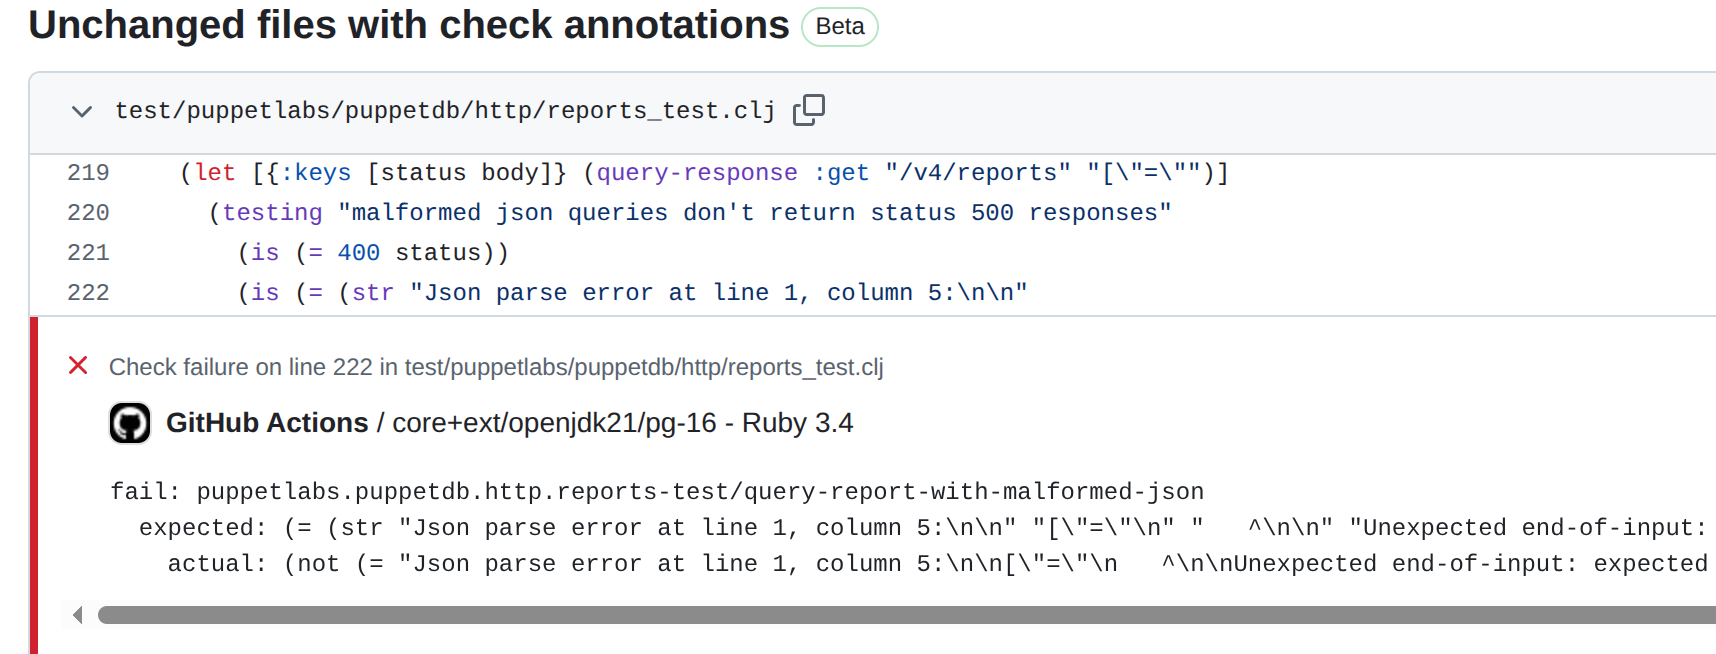This screenshot has width=1716, height=654.
Task: Click 'query-response' in code line 219
Action: (697, 173)
